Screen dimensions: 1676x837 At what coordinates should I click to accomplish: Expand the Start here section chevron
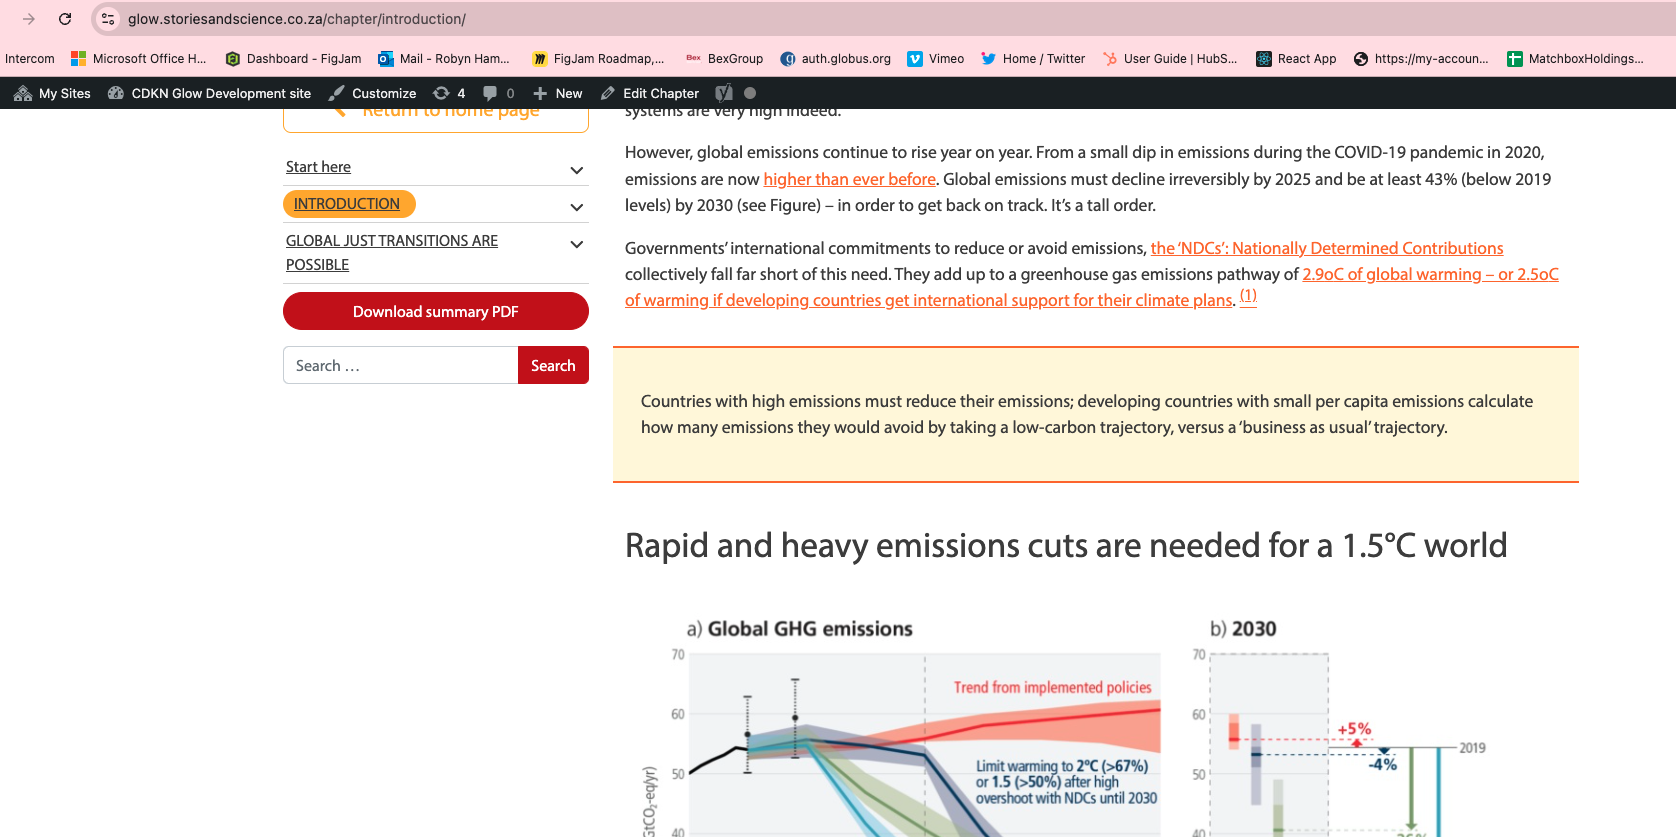click(576, 170)
